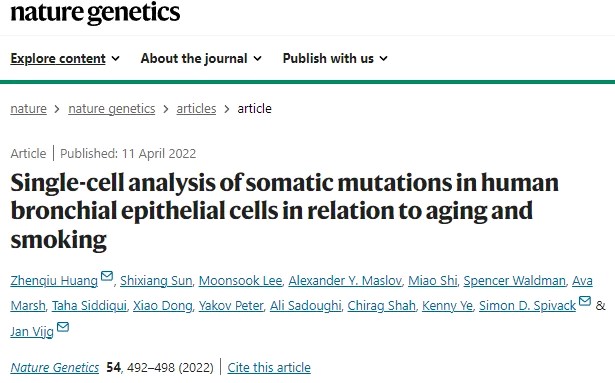615x383 pixels.
Task: Click the envelope icon beside Simon D. Spivack
Action: [585, 301]
